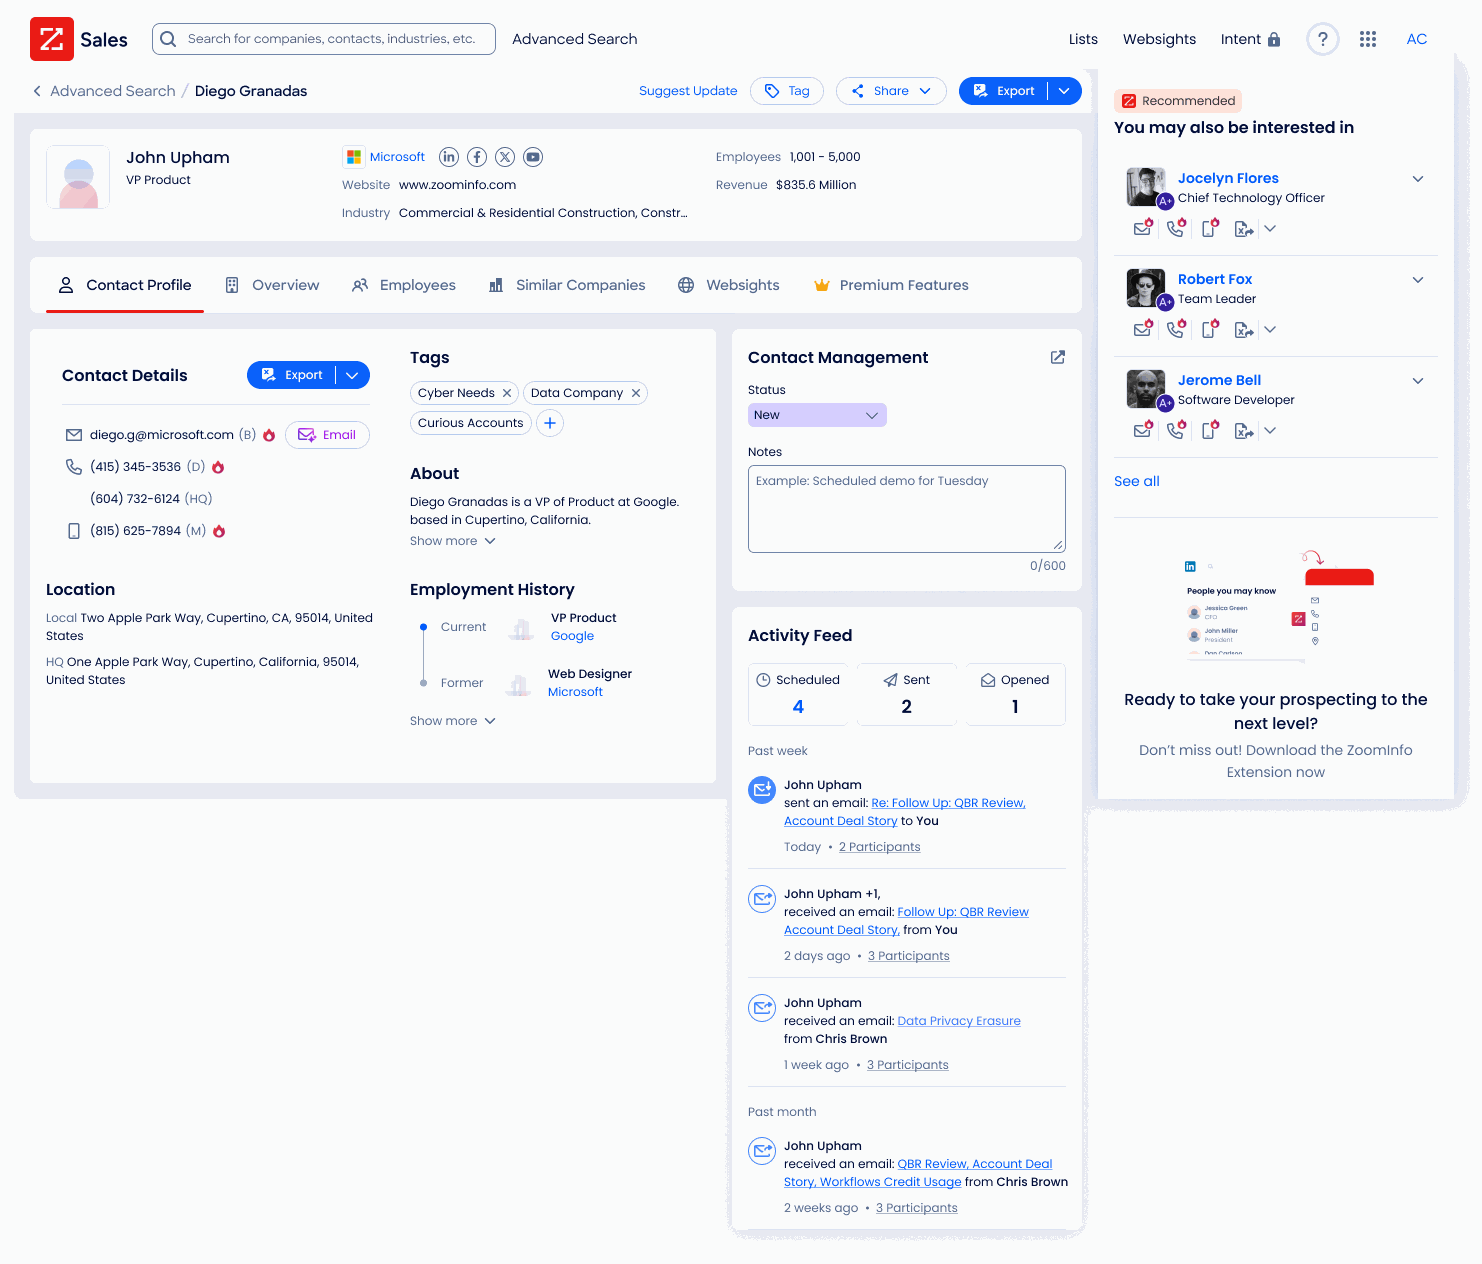Click the Suggest Update link
Viewport: 1482px width, 1264px height.
click(x=688, y=91)
